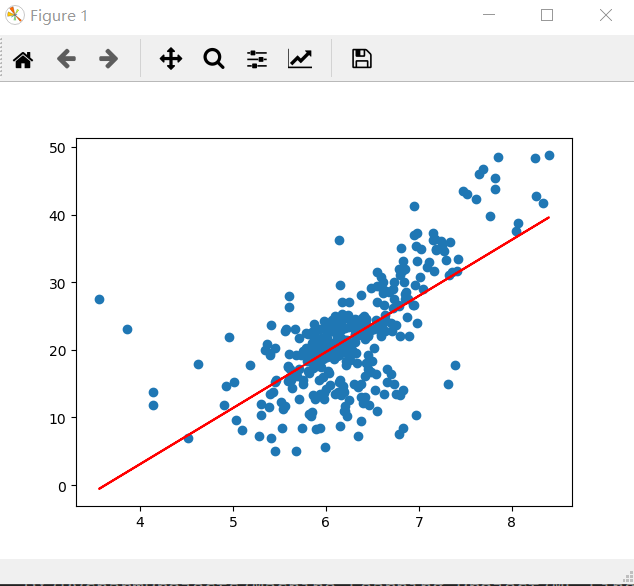
Task: Go forward to next view arrow
Action: coord(108,59)
